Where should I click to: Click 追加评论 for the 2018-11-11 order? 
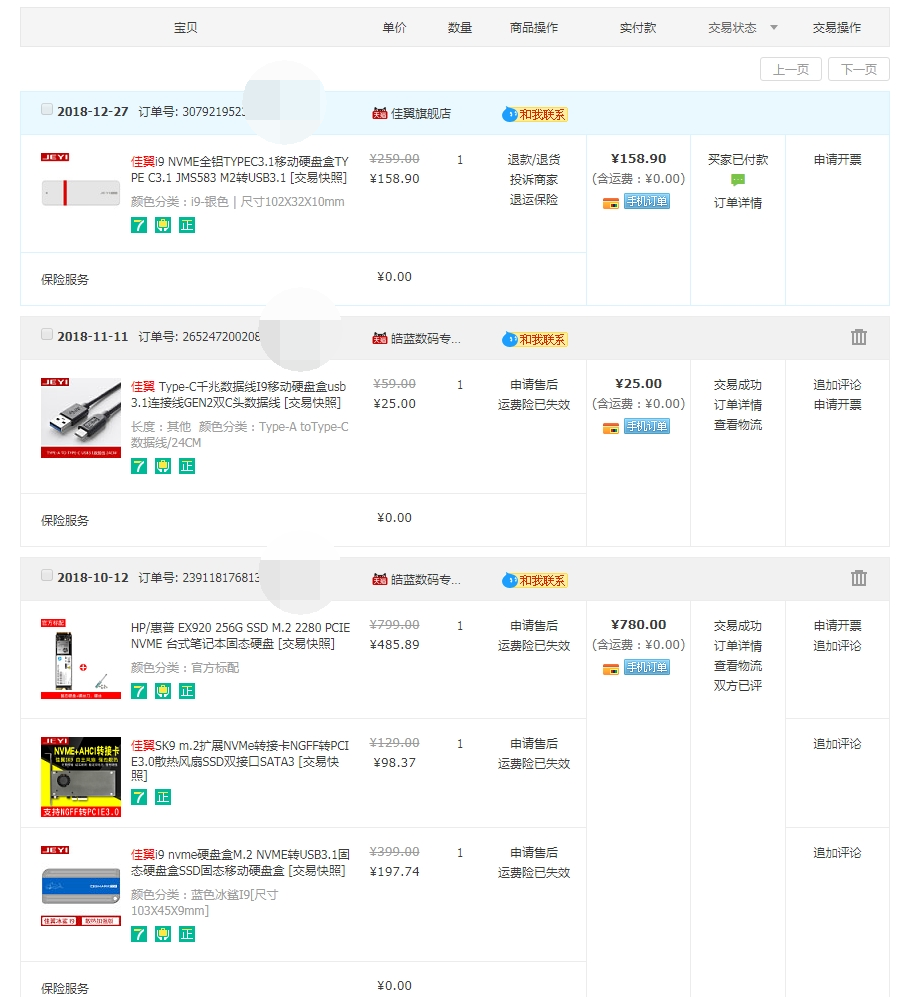coord(837,385)
